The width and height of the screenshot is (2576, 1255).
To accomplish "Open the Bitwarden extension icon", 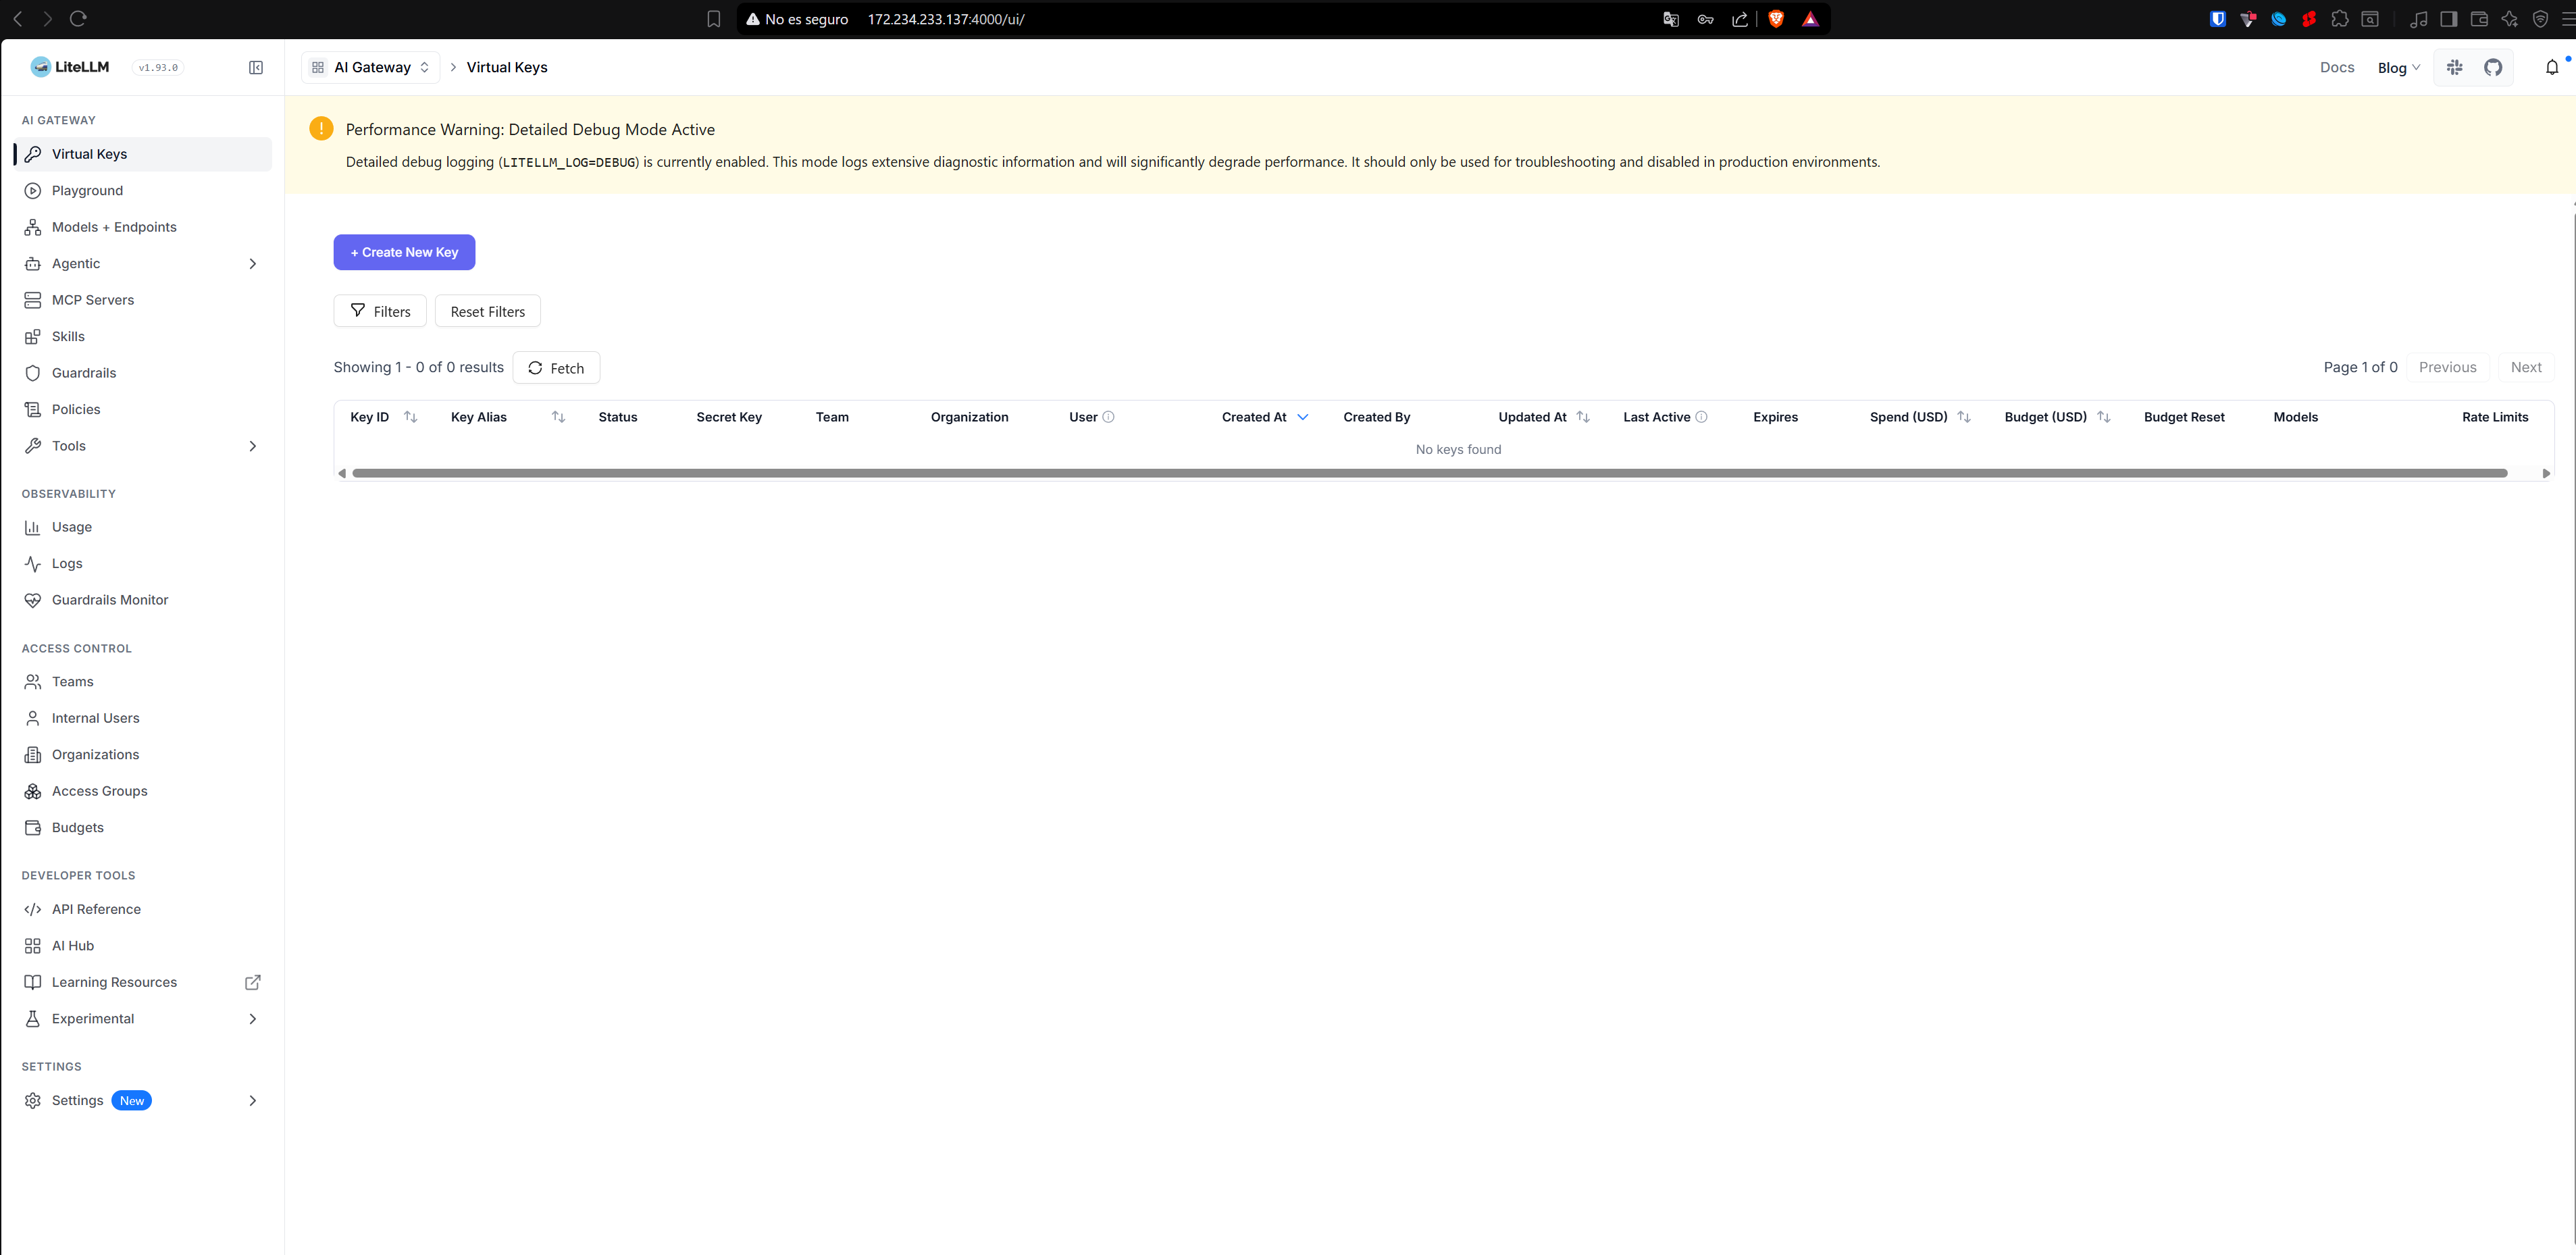I will [2218, 19].
